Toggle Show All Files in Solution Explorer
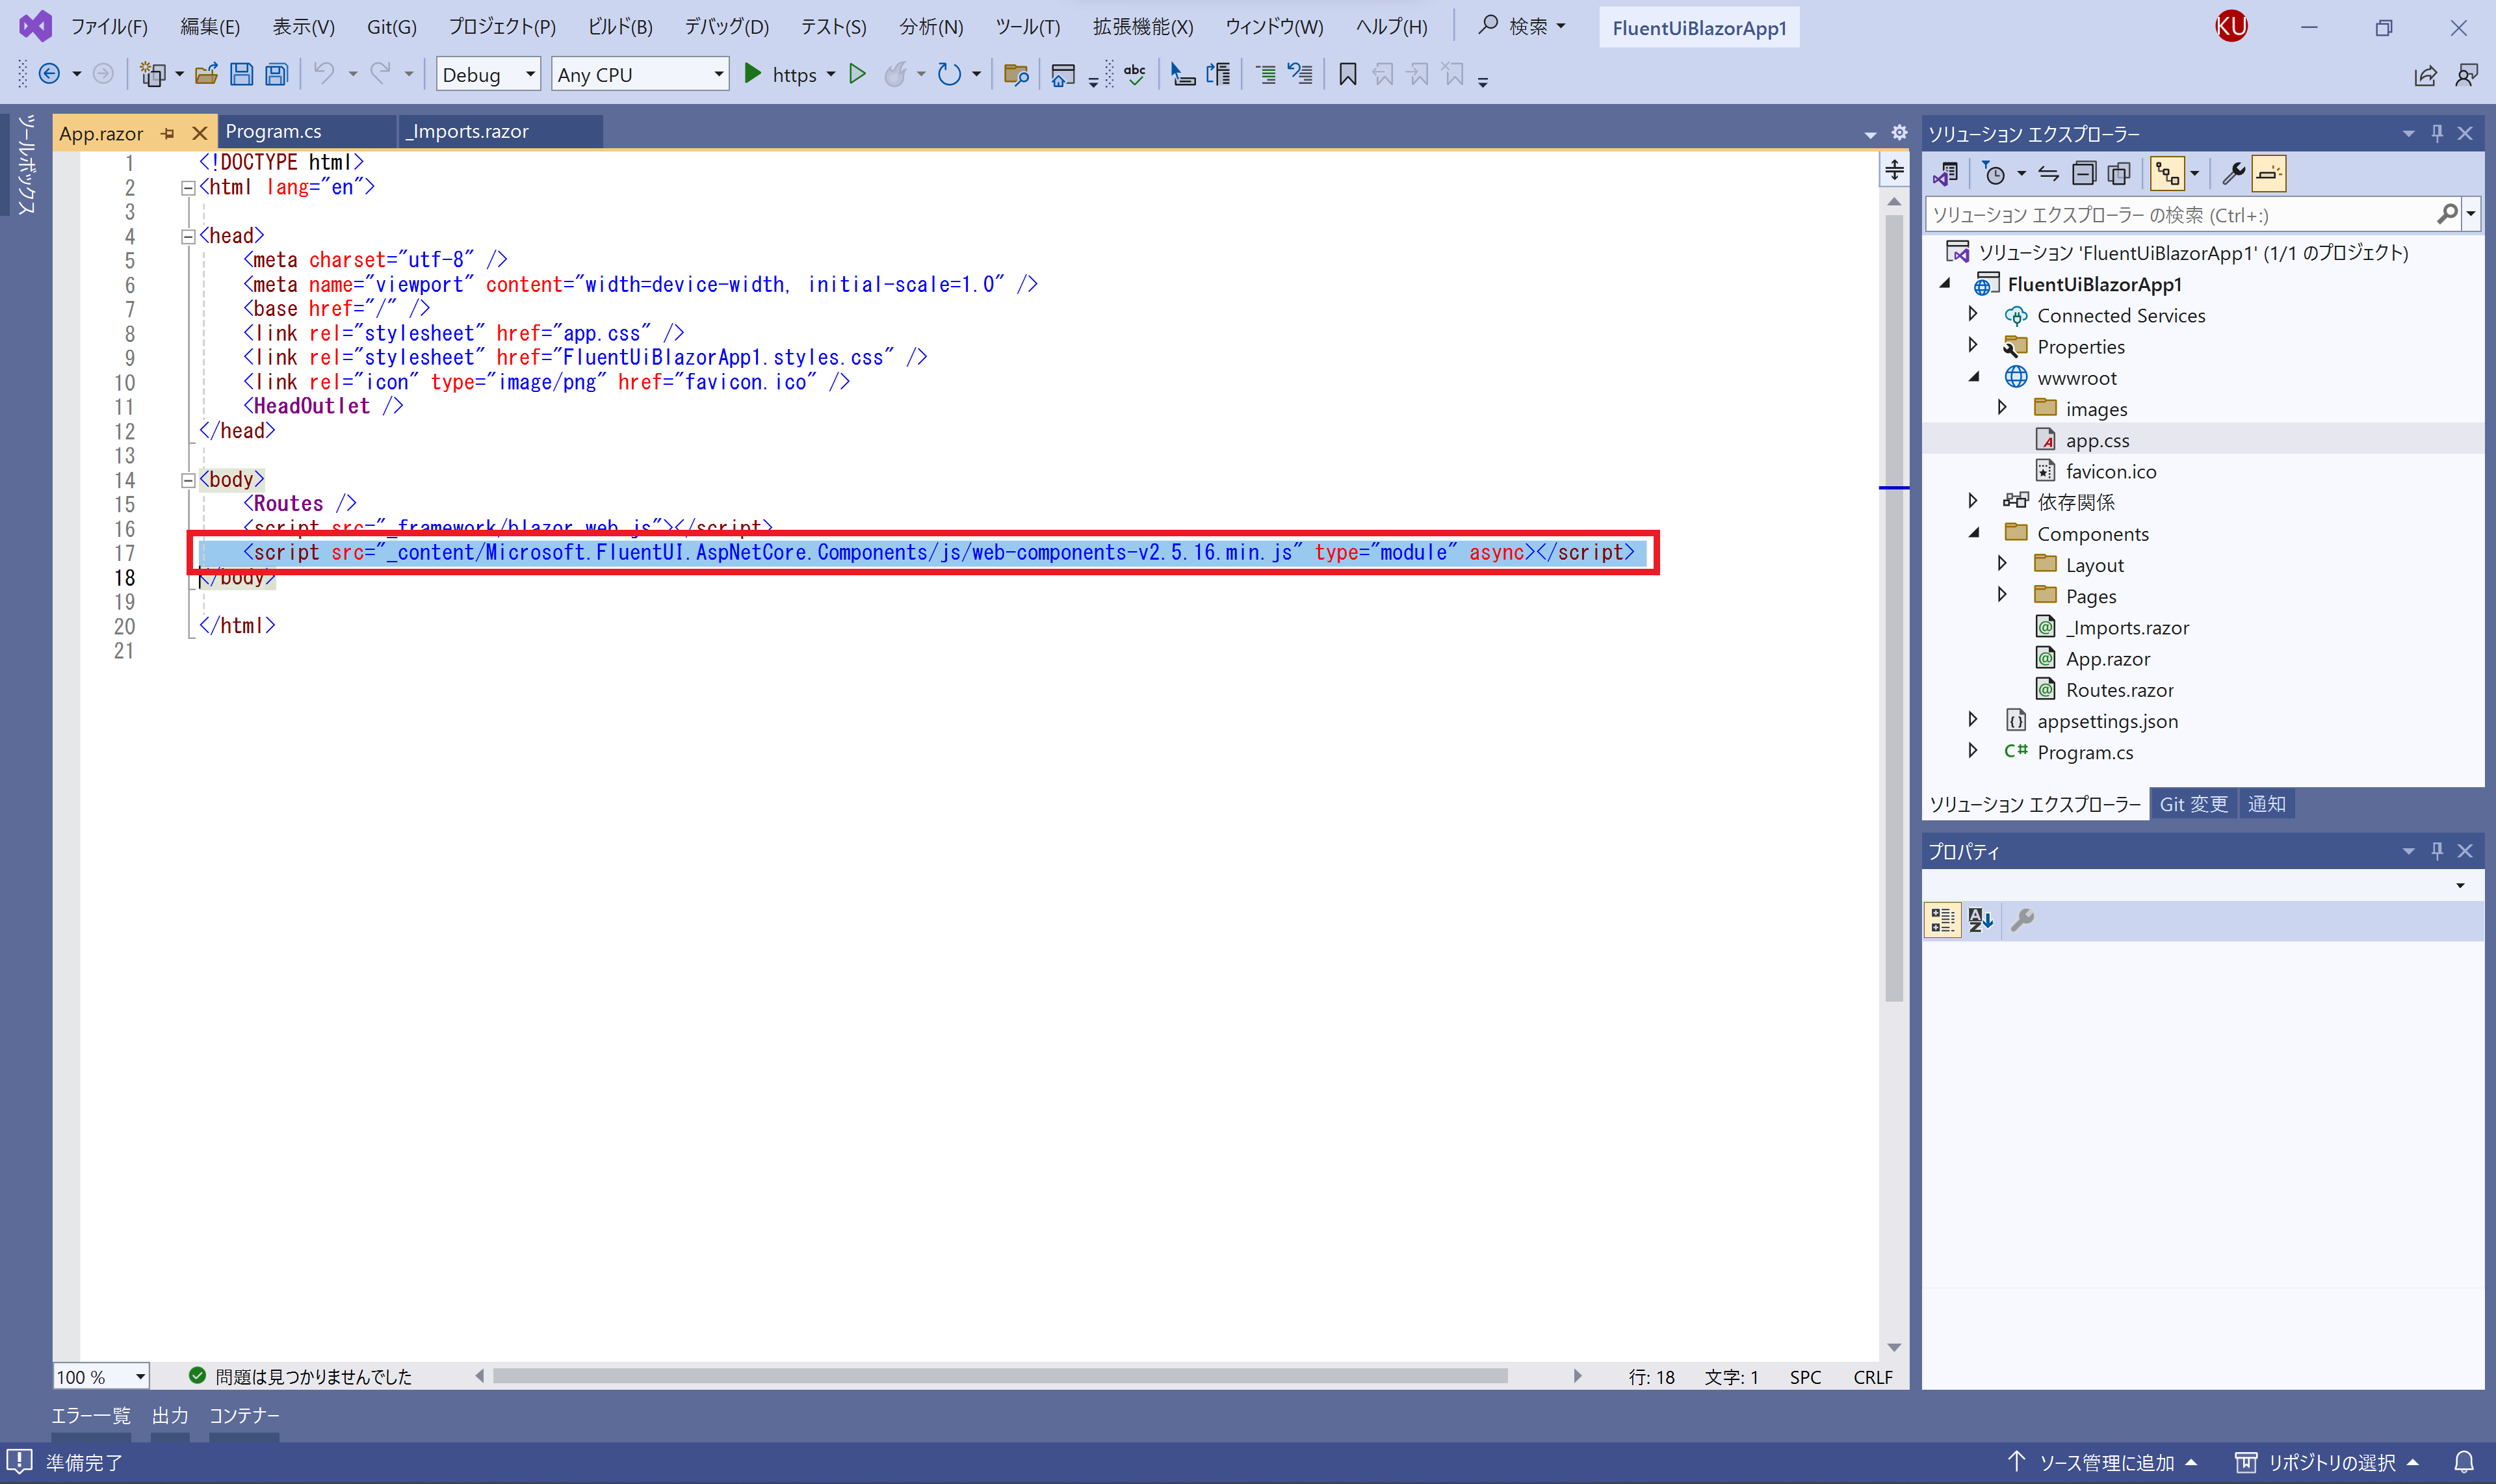 pyautogui.click(x=2119, y=174)
